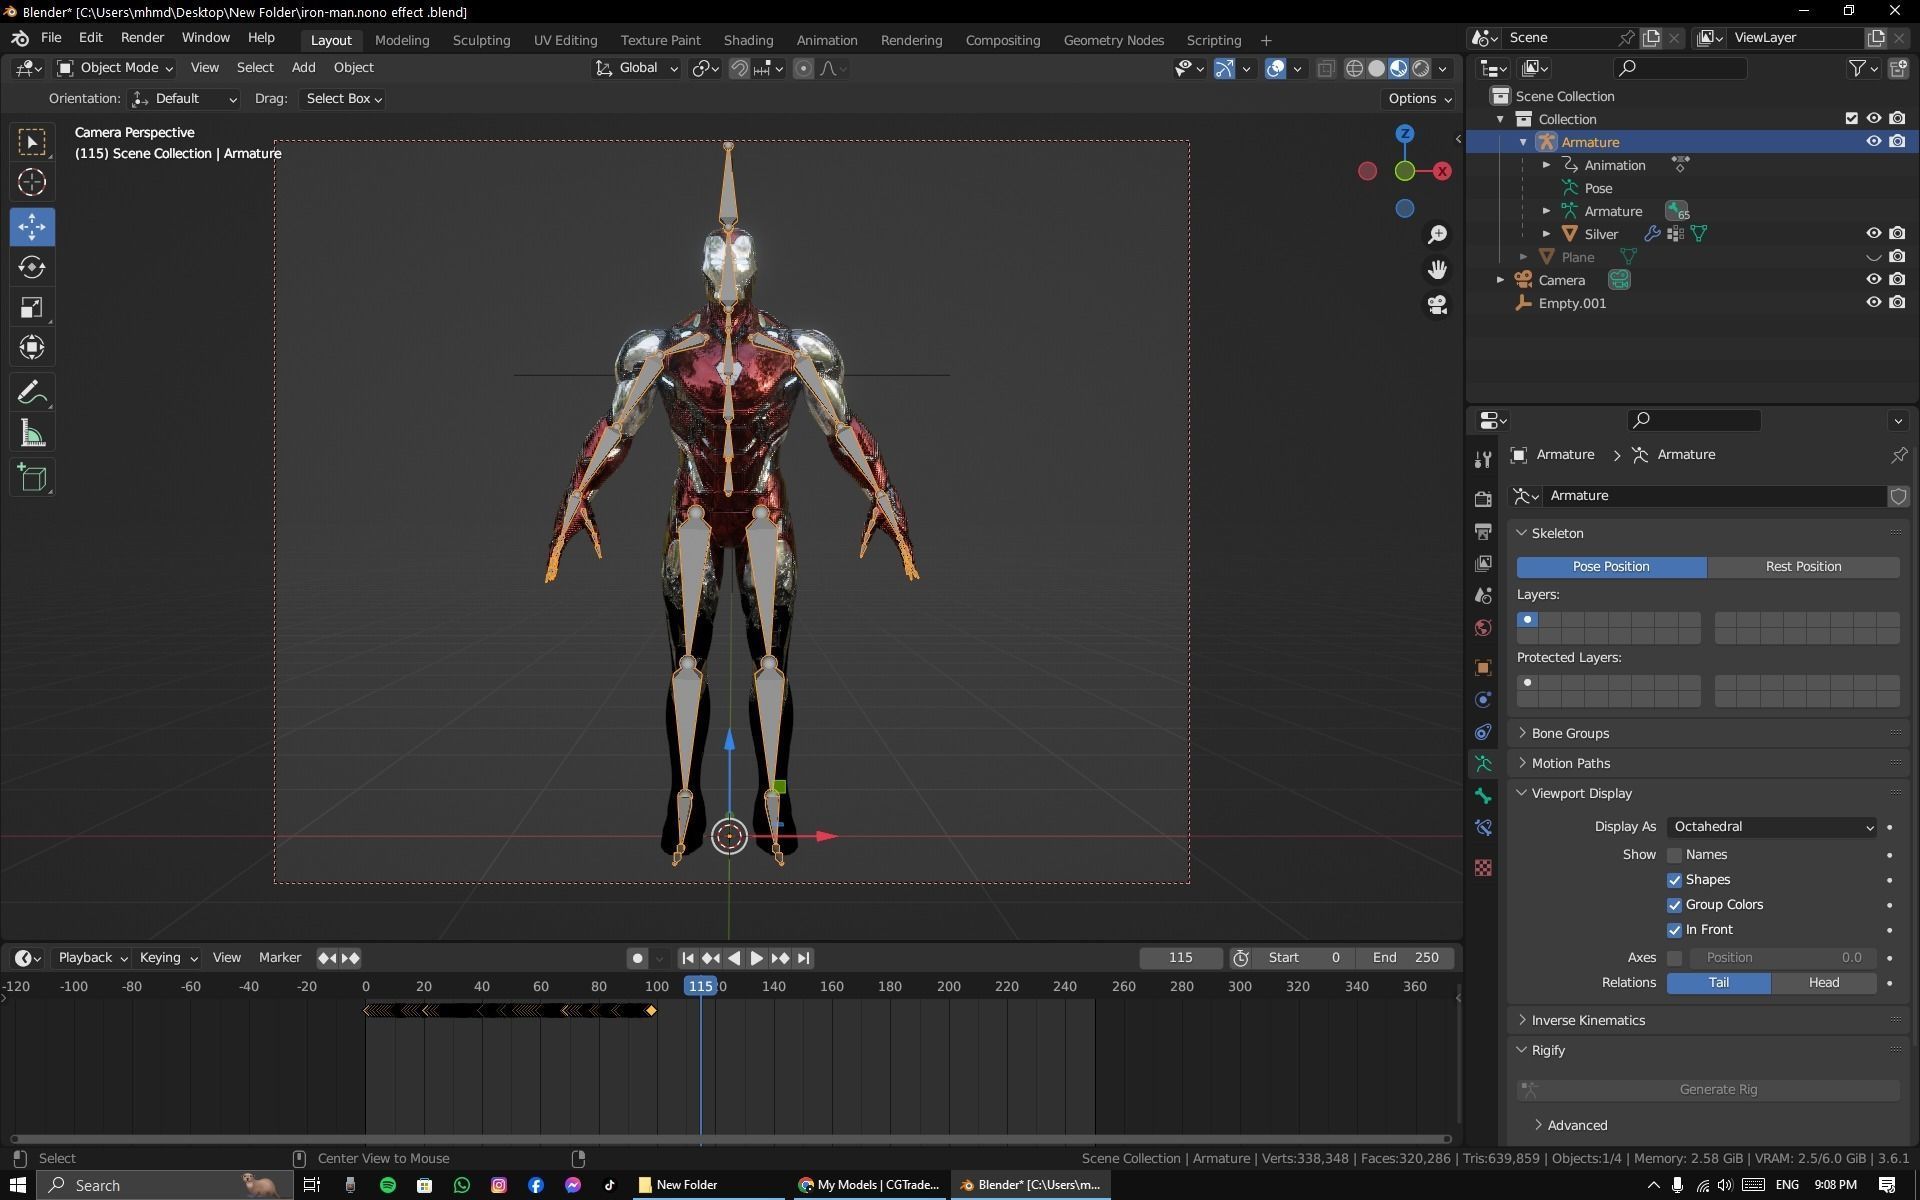
Task: Toggle snapping magnet icon in header
Action: (x=739, y=68)
